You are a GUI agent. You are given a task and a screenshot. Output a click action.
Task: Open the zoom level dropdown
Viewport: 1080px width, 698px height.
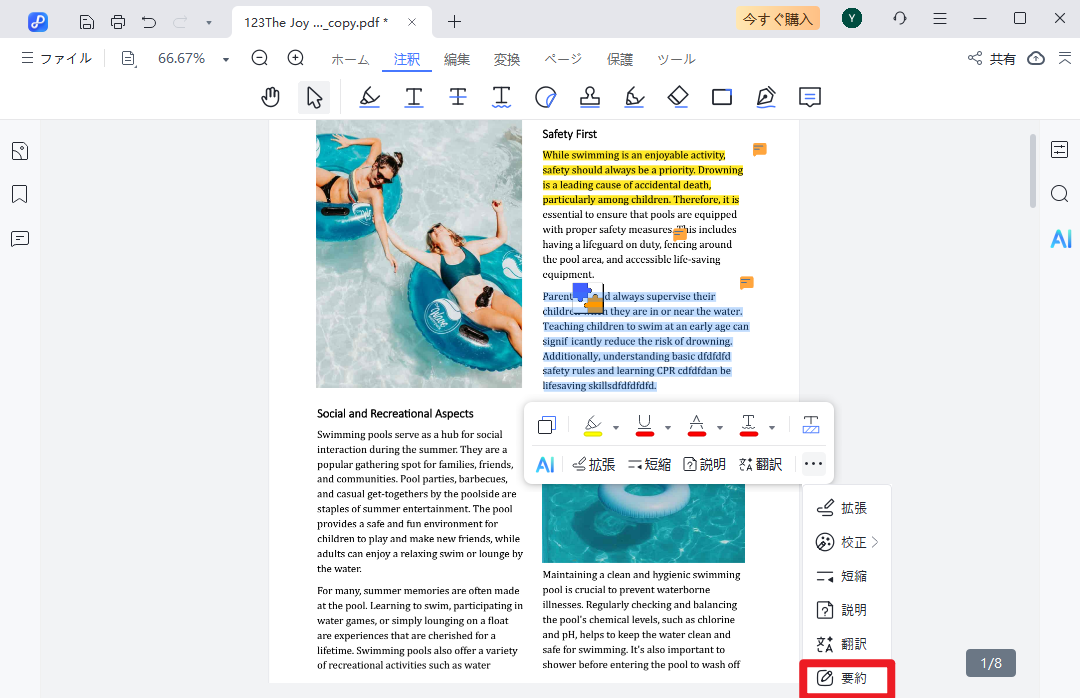(x=226, y=60)
